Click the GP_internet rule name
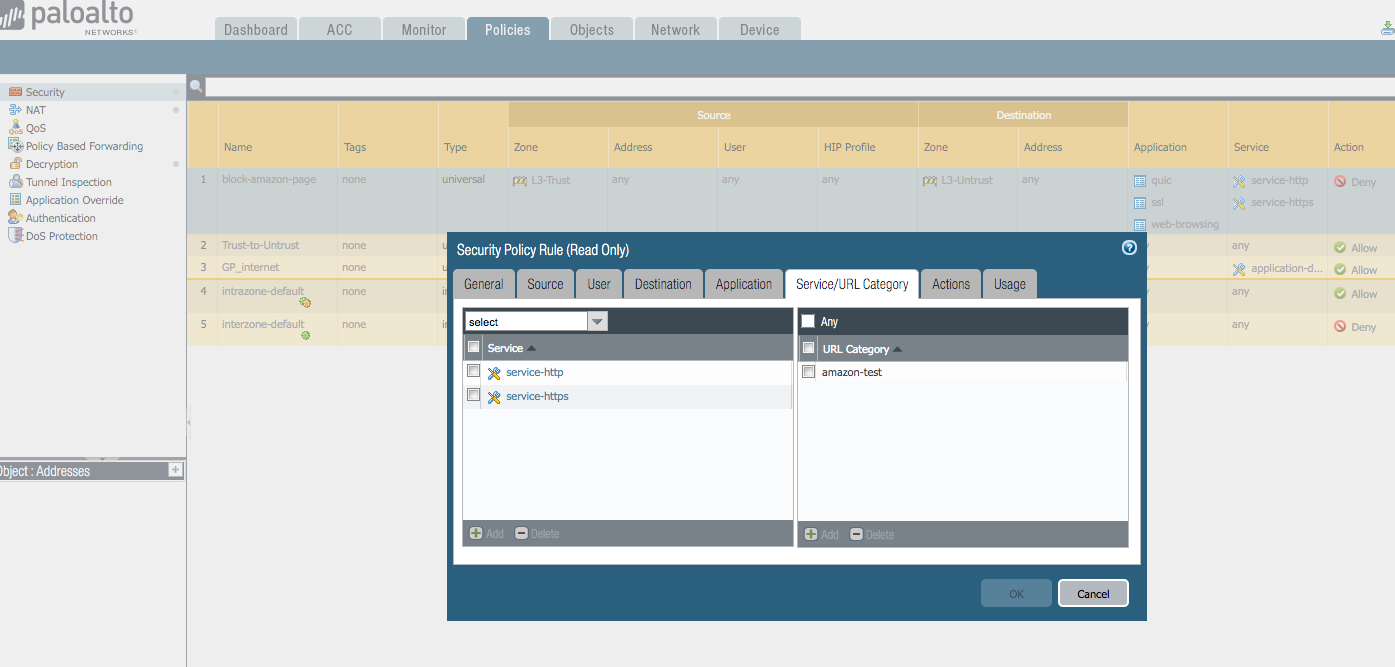 (x=250, y=267)
